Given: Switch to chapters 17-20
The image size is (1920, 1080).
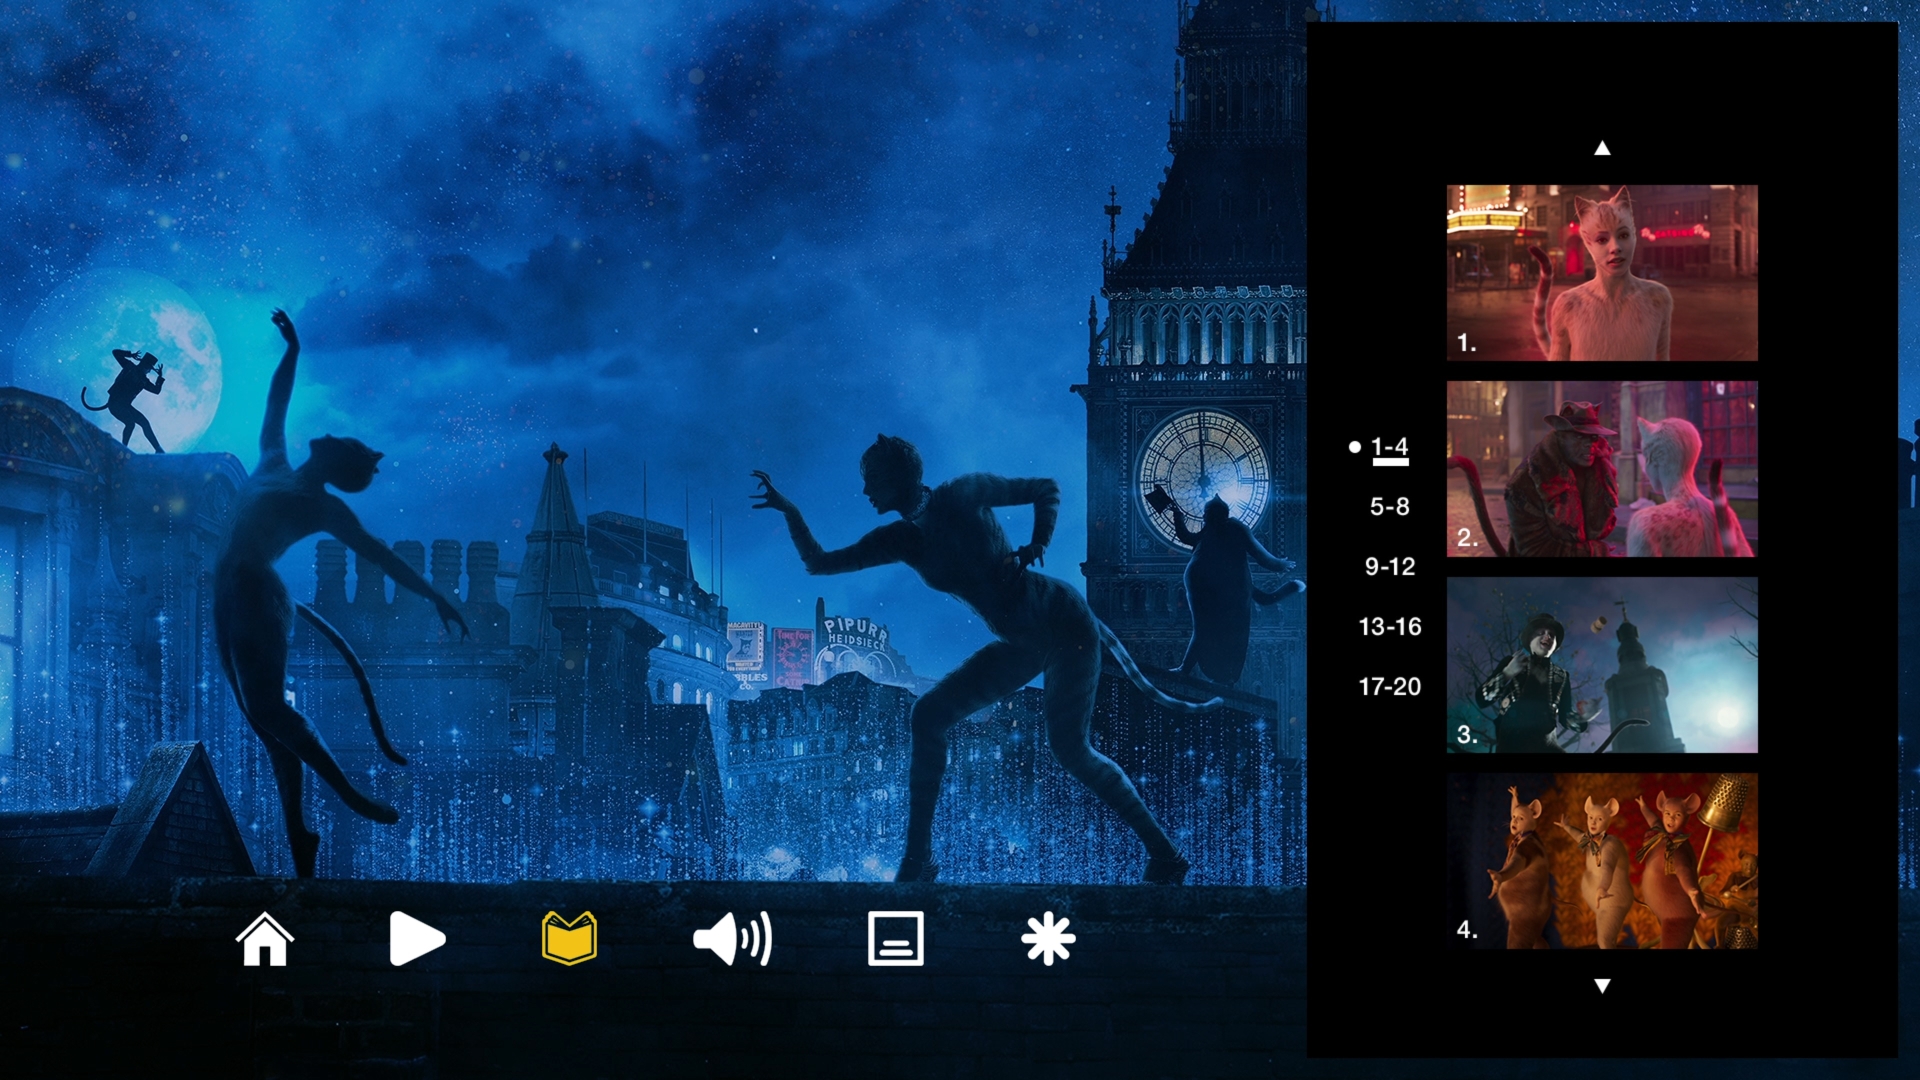Looking at the screenshot, I should coord(1390,687).
